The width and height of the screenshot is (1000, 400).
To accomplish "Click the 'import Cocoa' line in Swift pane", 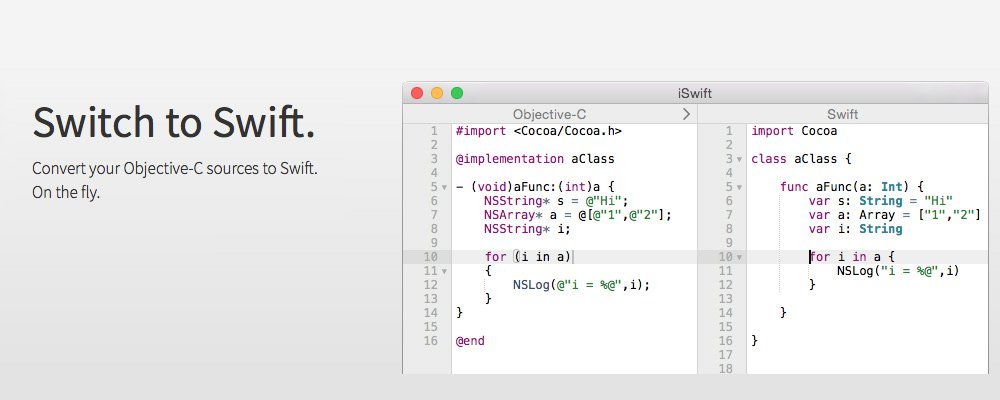I will (x=794, y=131).
